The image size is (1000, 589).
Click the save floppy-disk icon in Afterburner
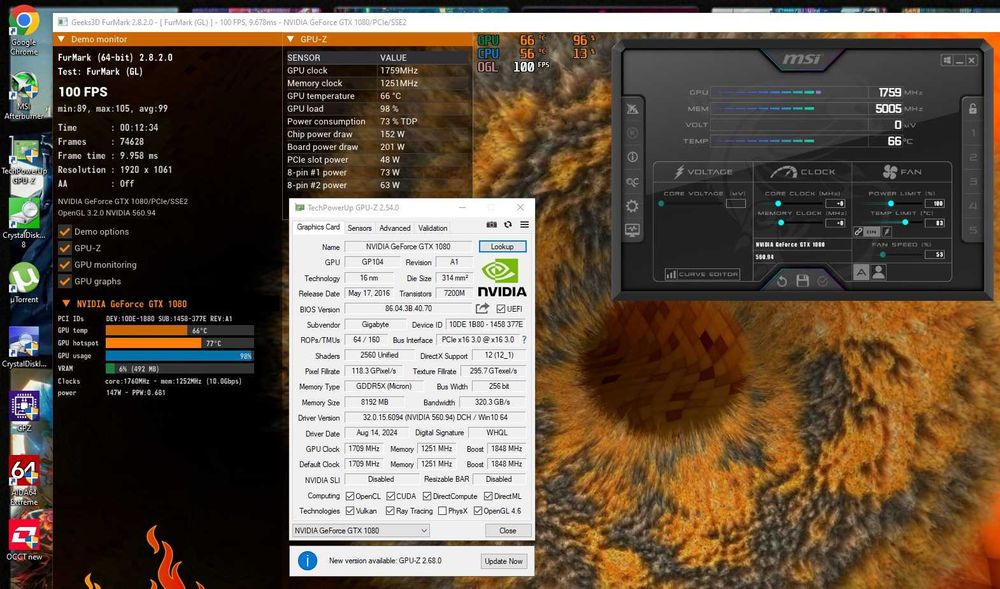tap(803, 280)
